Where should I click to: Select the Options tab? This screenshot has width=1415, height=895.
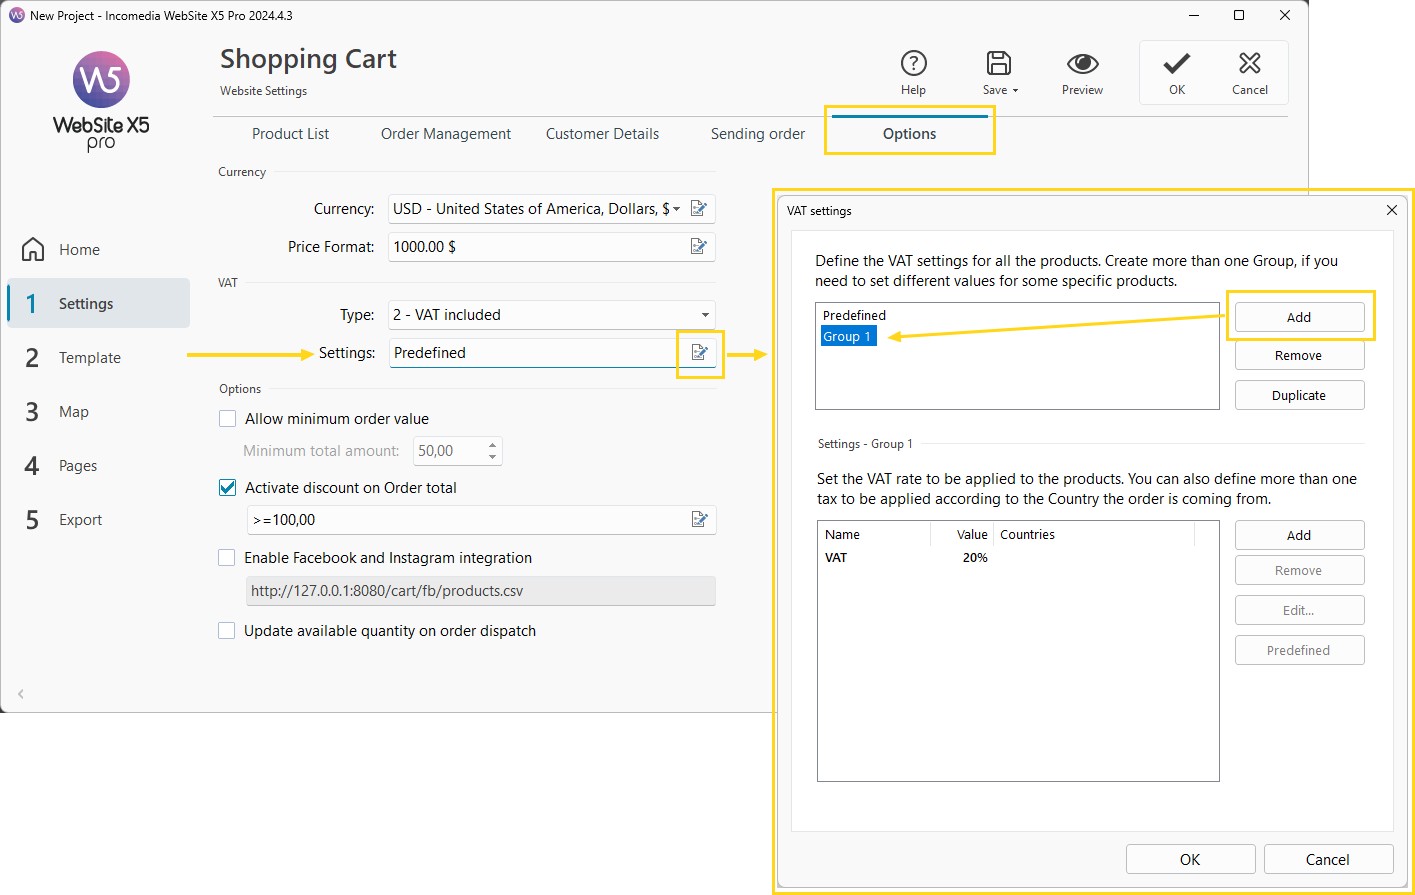pyautogui.click(x=910, y=134)
